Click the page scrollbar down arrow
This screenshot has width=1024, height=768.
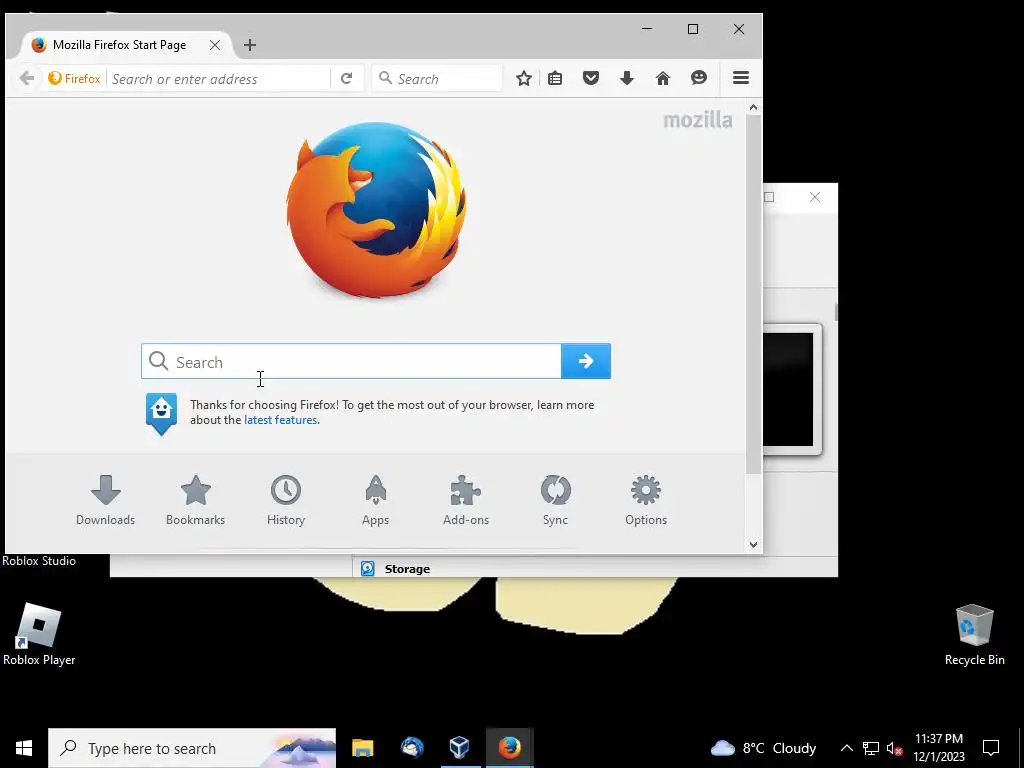(x=754, y=545)
